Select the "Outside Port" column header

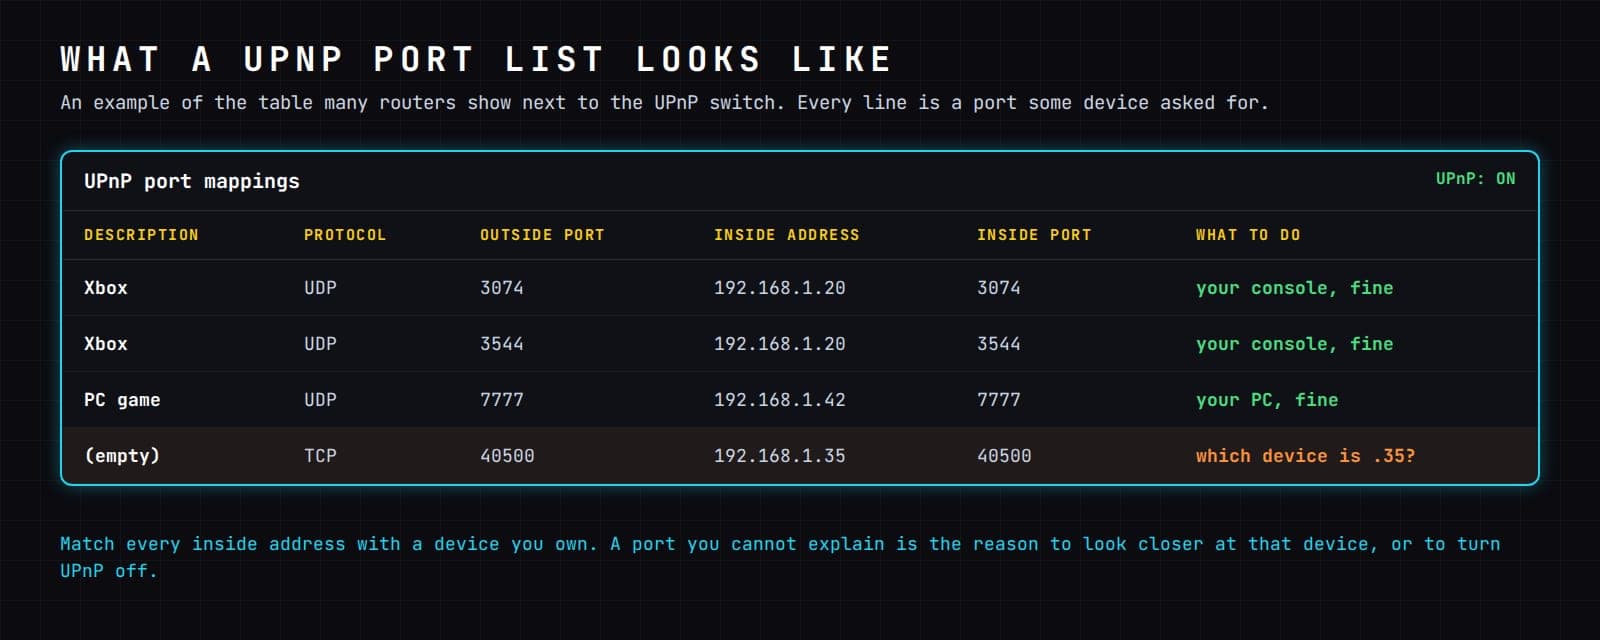[542, 235]
